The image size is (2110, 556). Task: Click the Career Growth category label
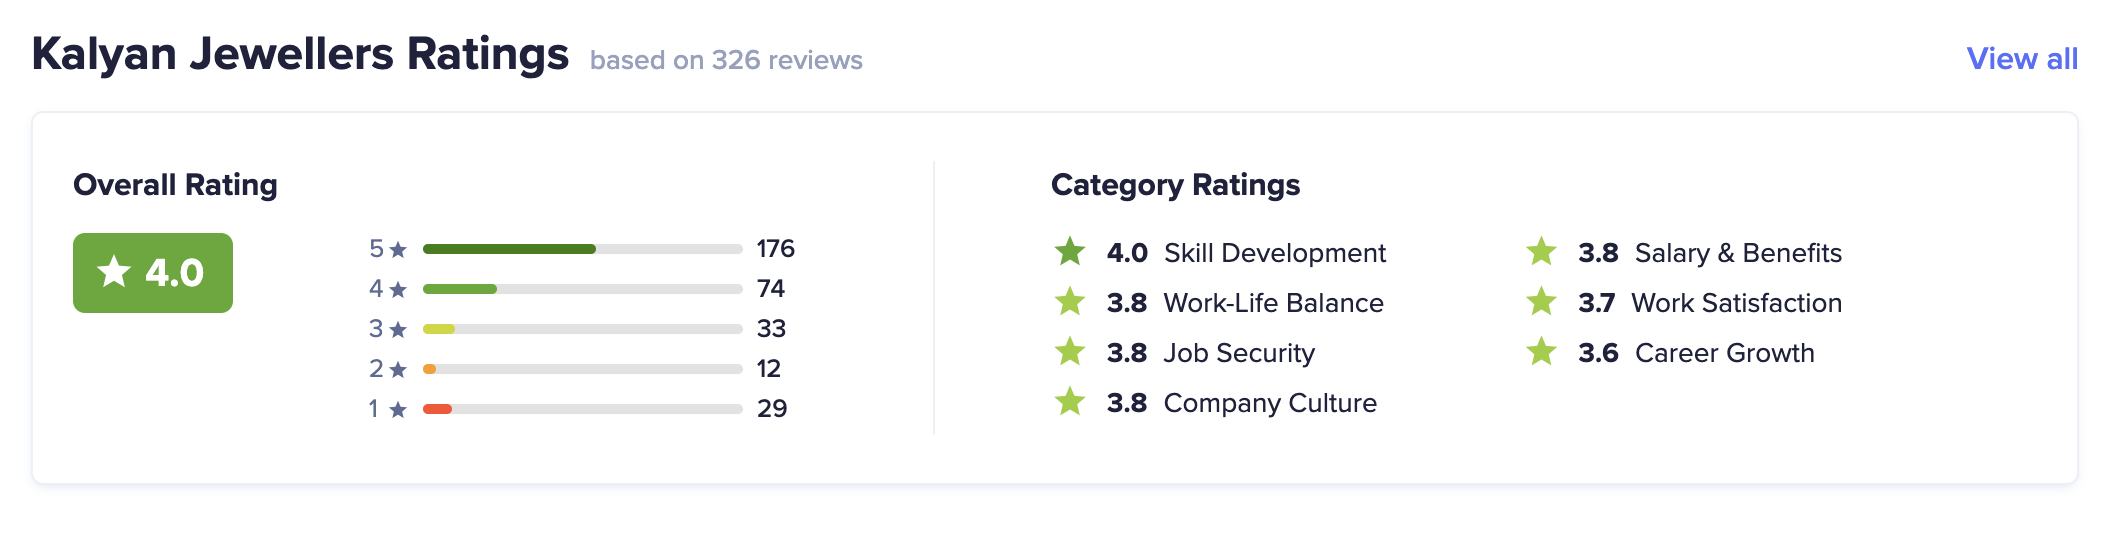[1724, 353]
